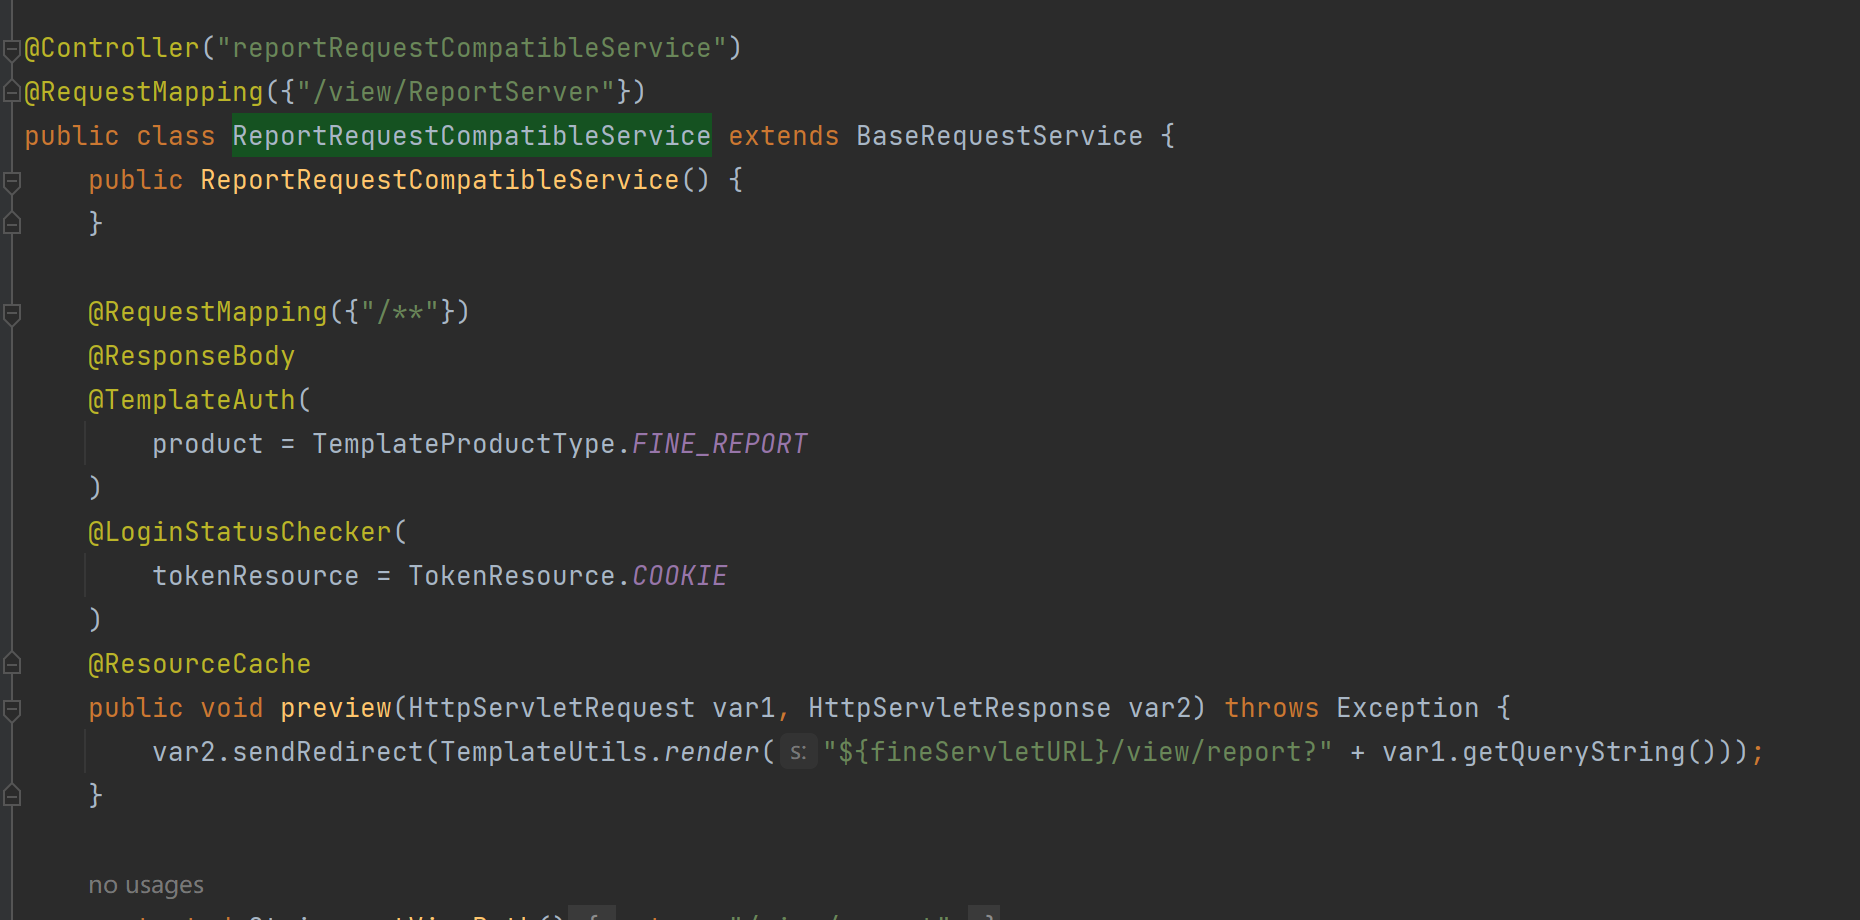
Task: Click the "${fineServletURL}/view/report?" string literal
Action: click(1077, 752)
